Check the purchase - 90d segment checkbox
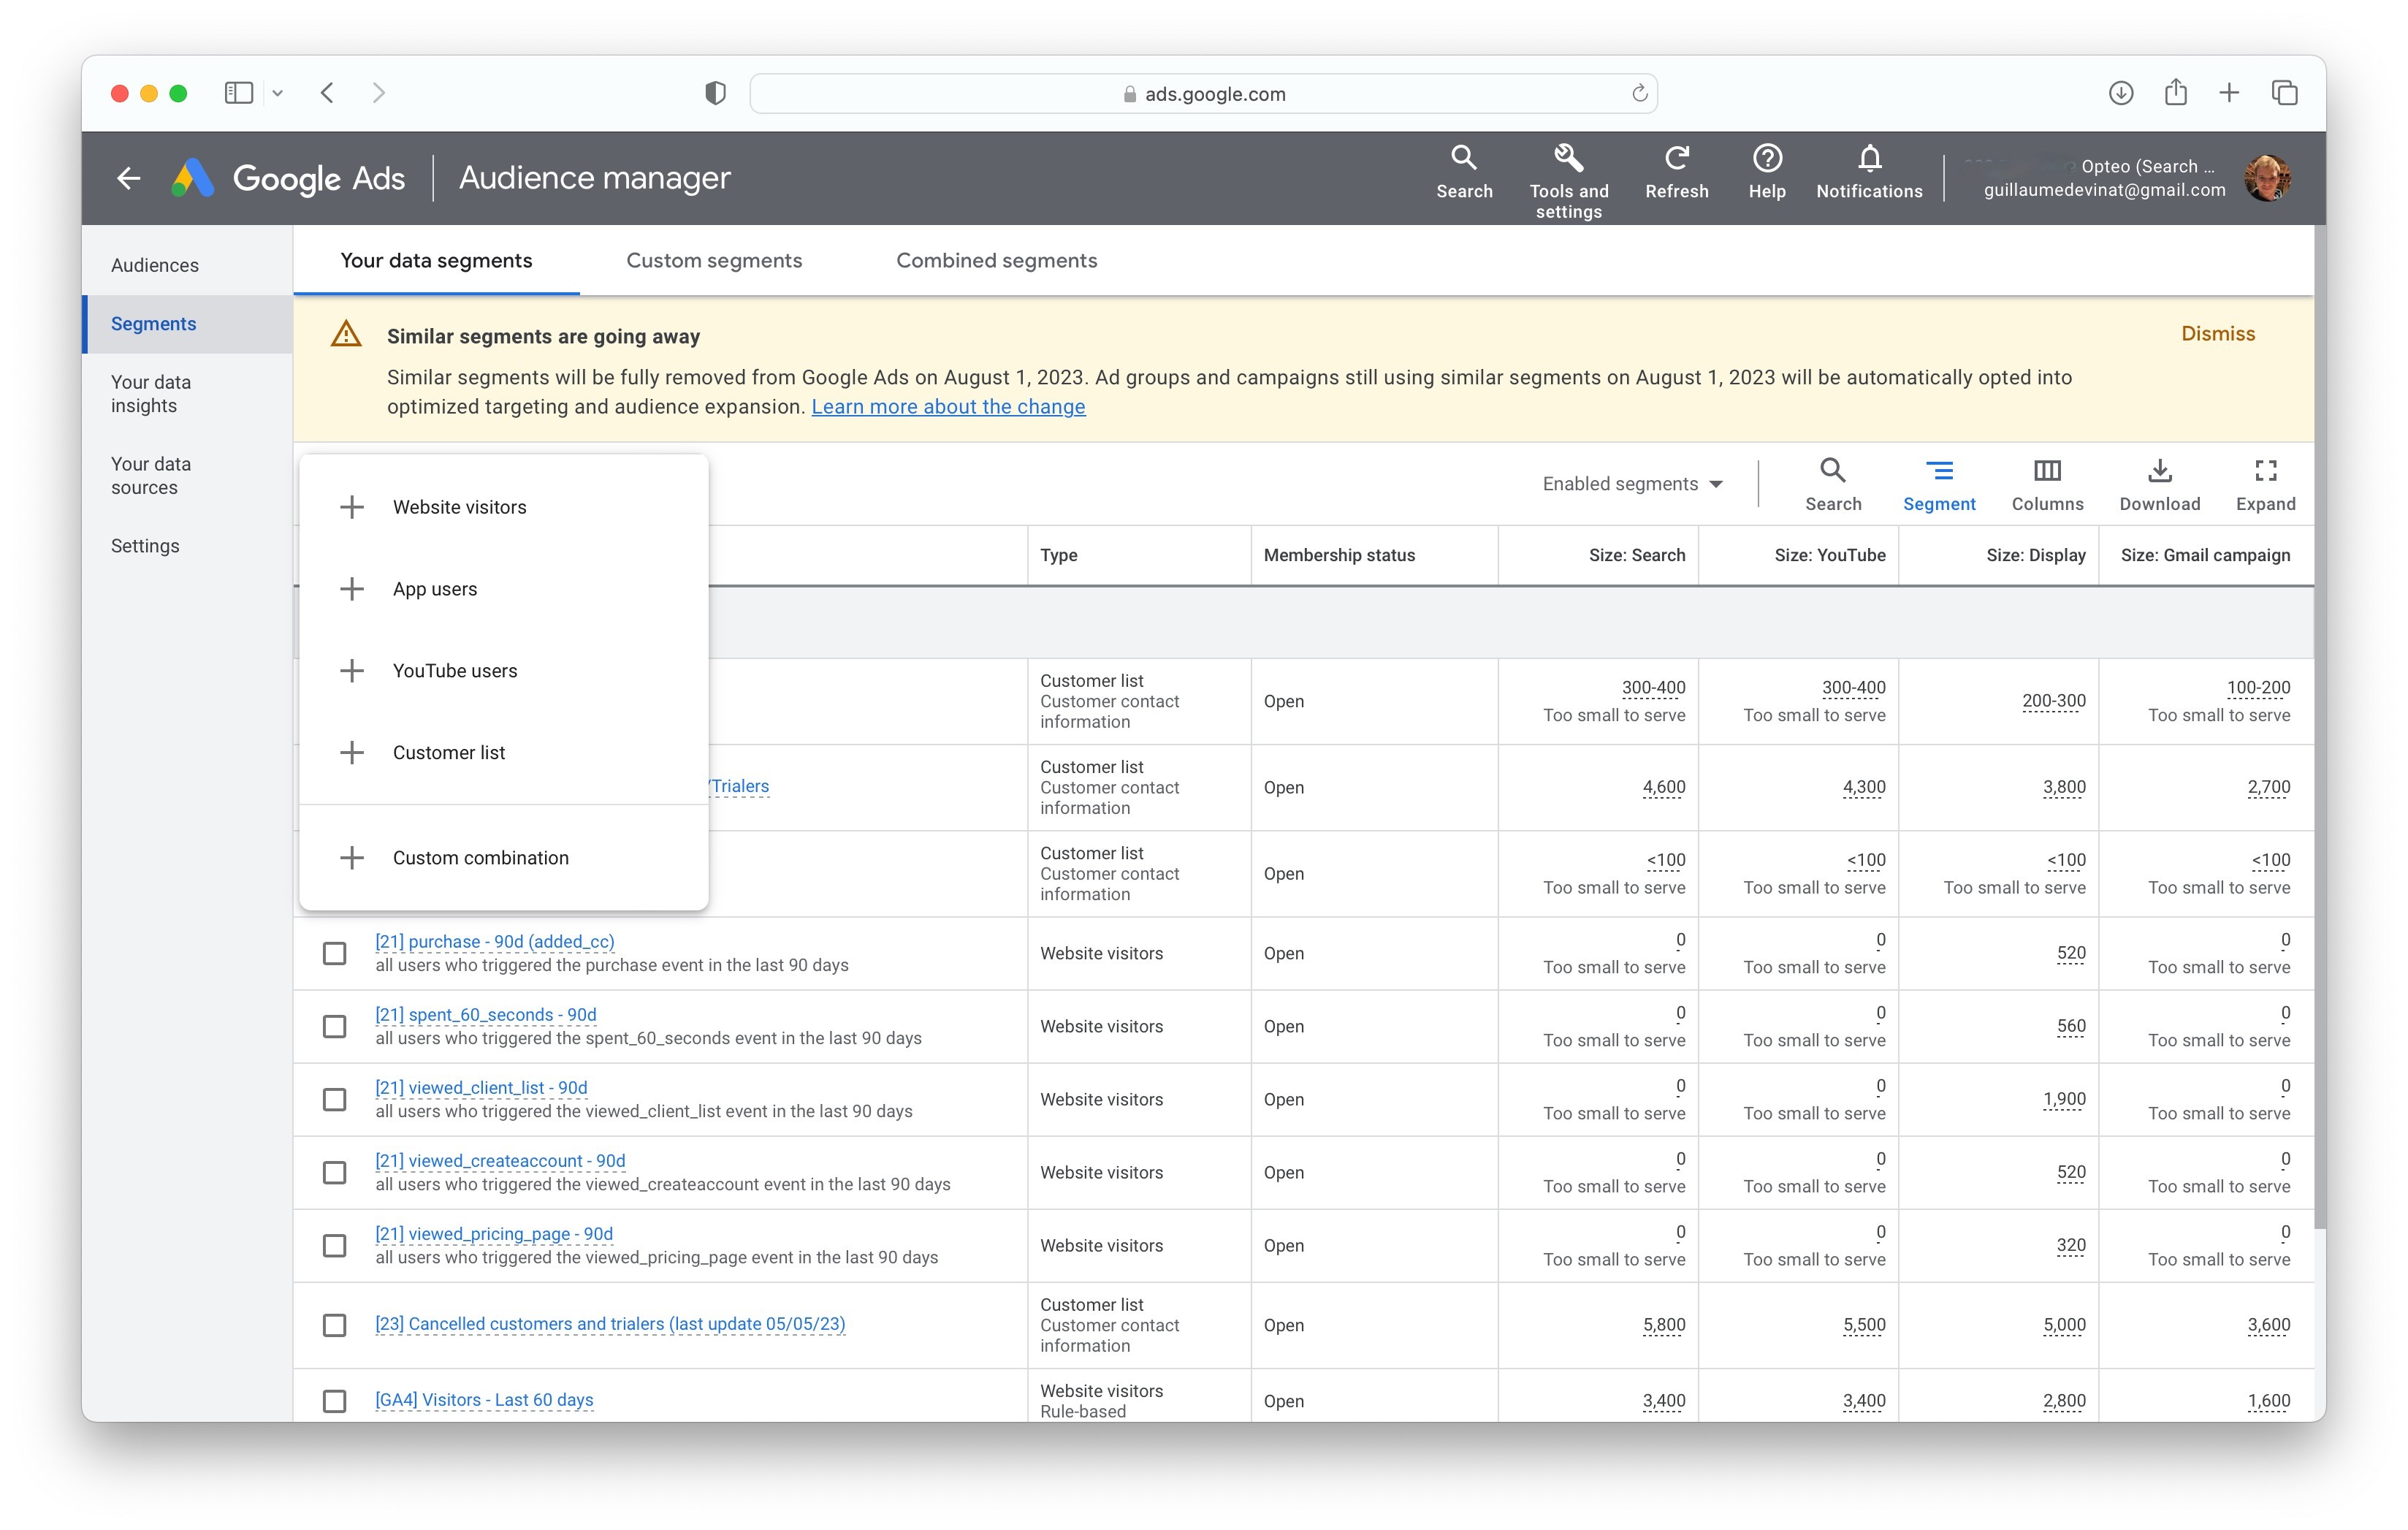Screen dimensions: 2408x1530 tap(335, 953)
